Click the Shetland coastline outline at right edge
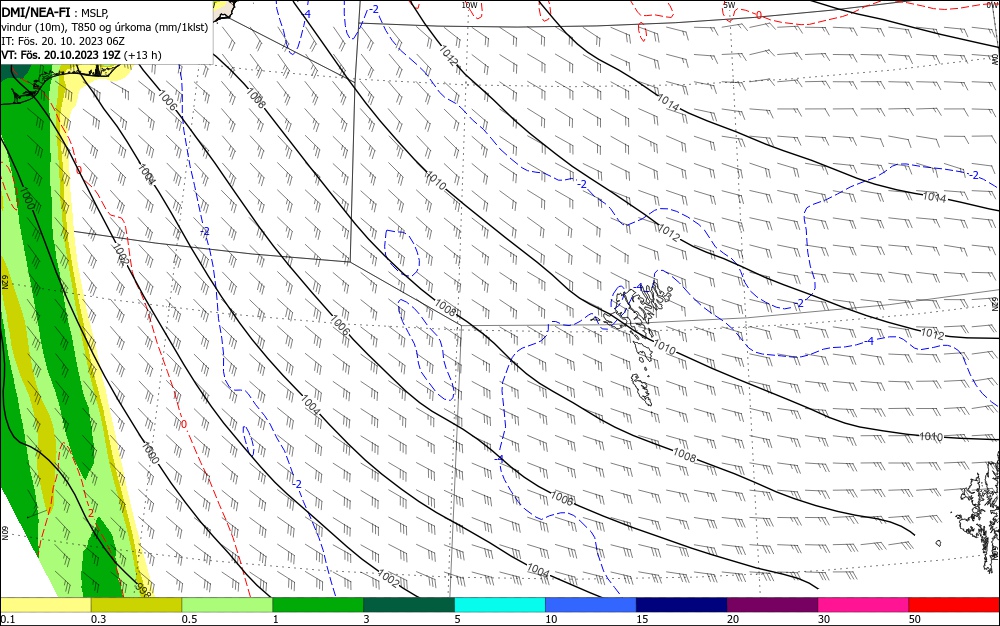This screenshot has height=626, width=1000. (980, 510)
